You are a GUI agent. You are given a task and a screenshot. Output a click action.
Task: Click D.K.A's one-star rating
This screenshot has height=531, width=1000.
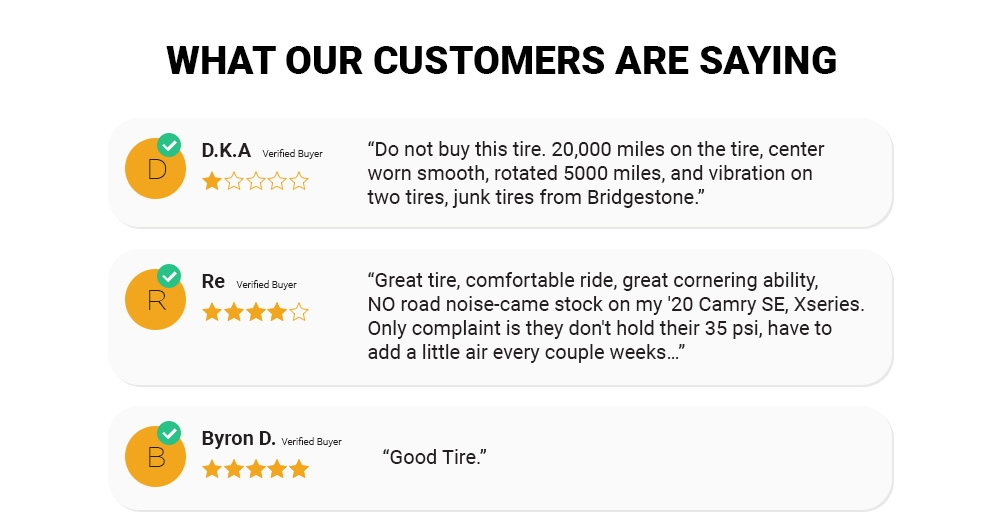click(x=255, y=181)
